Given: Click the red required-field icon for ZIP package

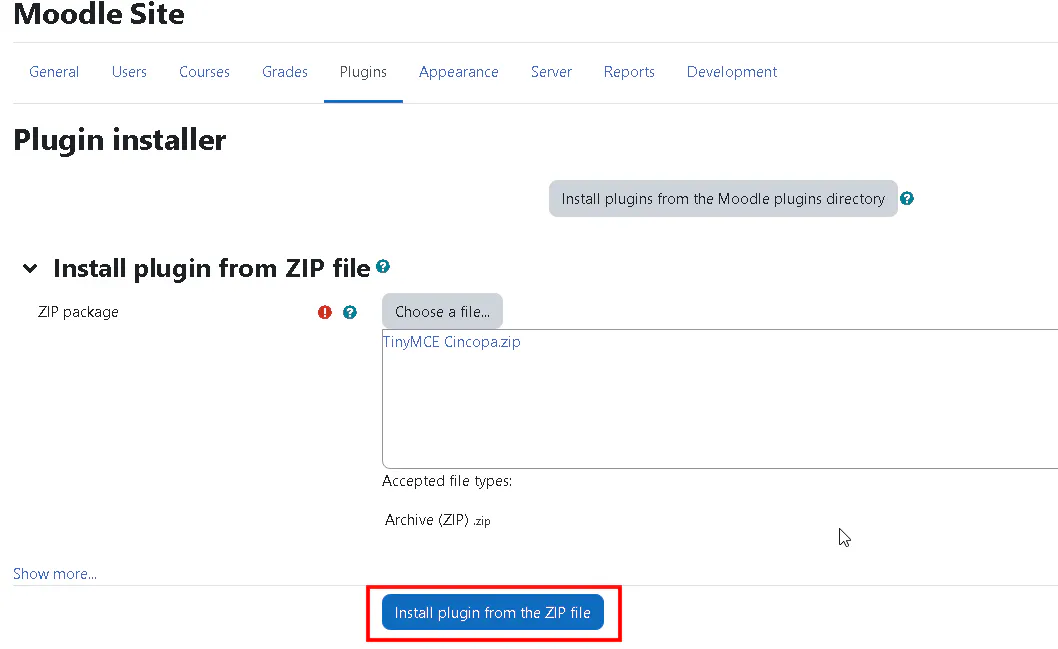Looking at the screenshot, I should [x=325, y=312].
